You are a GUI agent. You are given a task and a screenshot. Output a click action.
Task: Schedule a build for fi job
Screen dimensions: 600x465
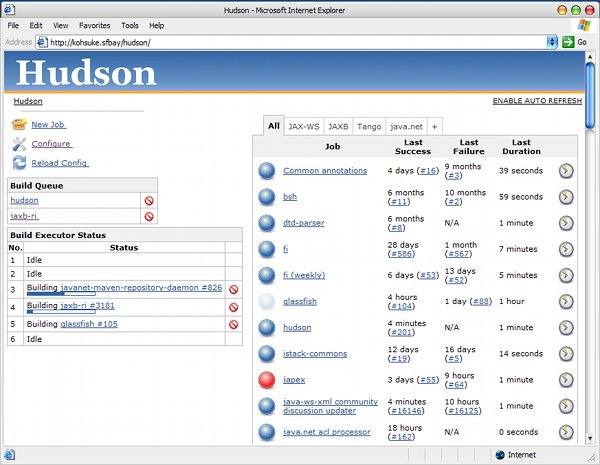566,249
